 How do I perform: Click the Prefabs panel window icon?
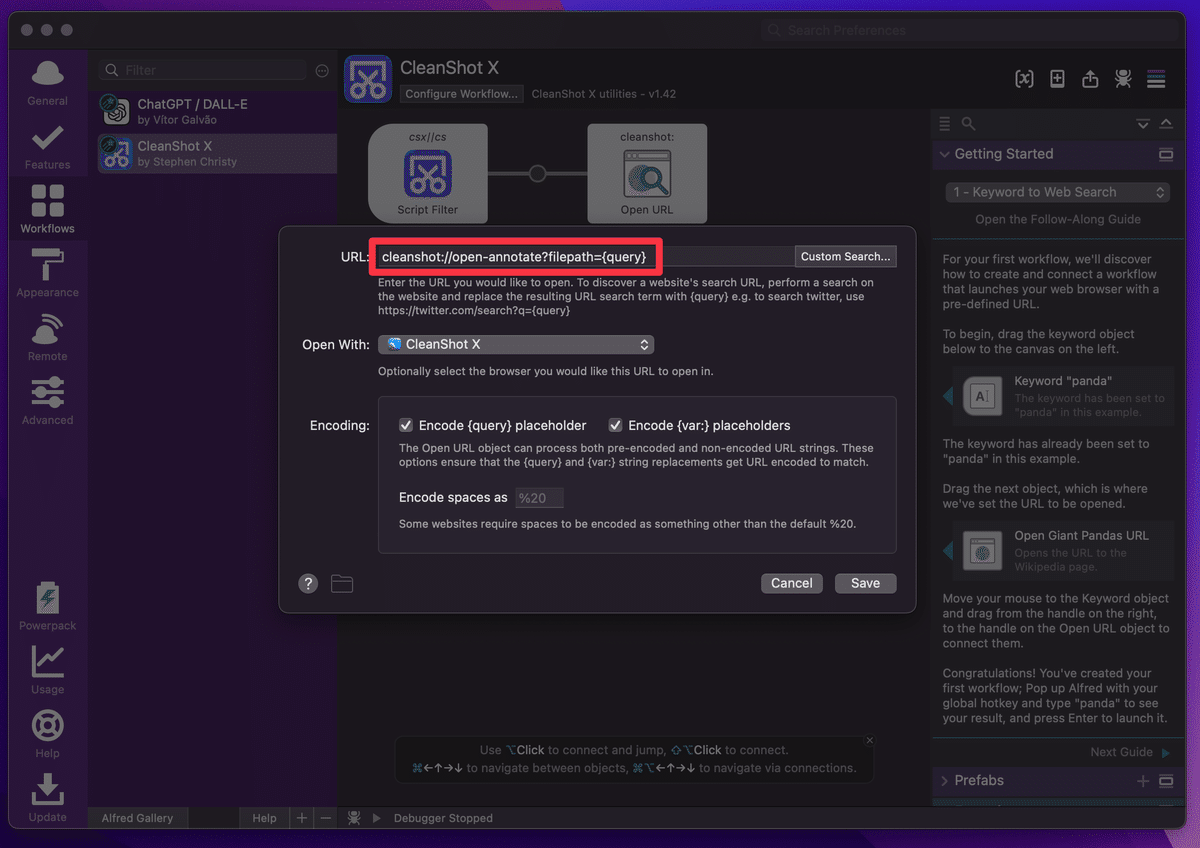[x=1165, y=781]
